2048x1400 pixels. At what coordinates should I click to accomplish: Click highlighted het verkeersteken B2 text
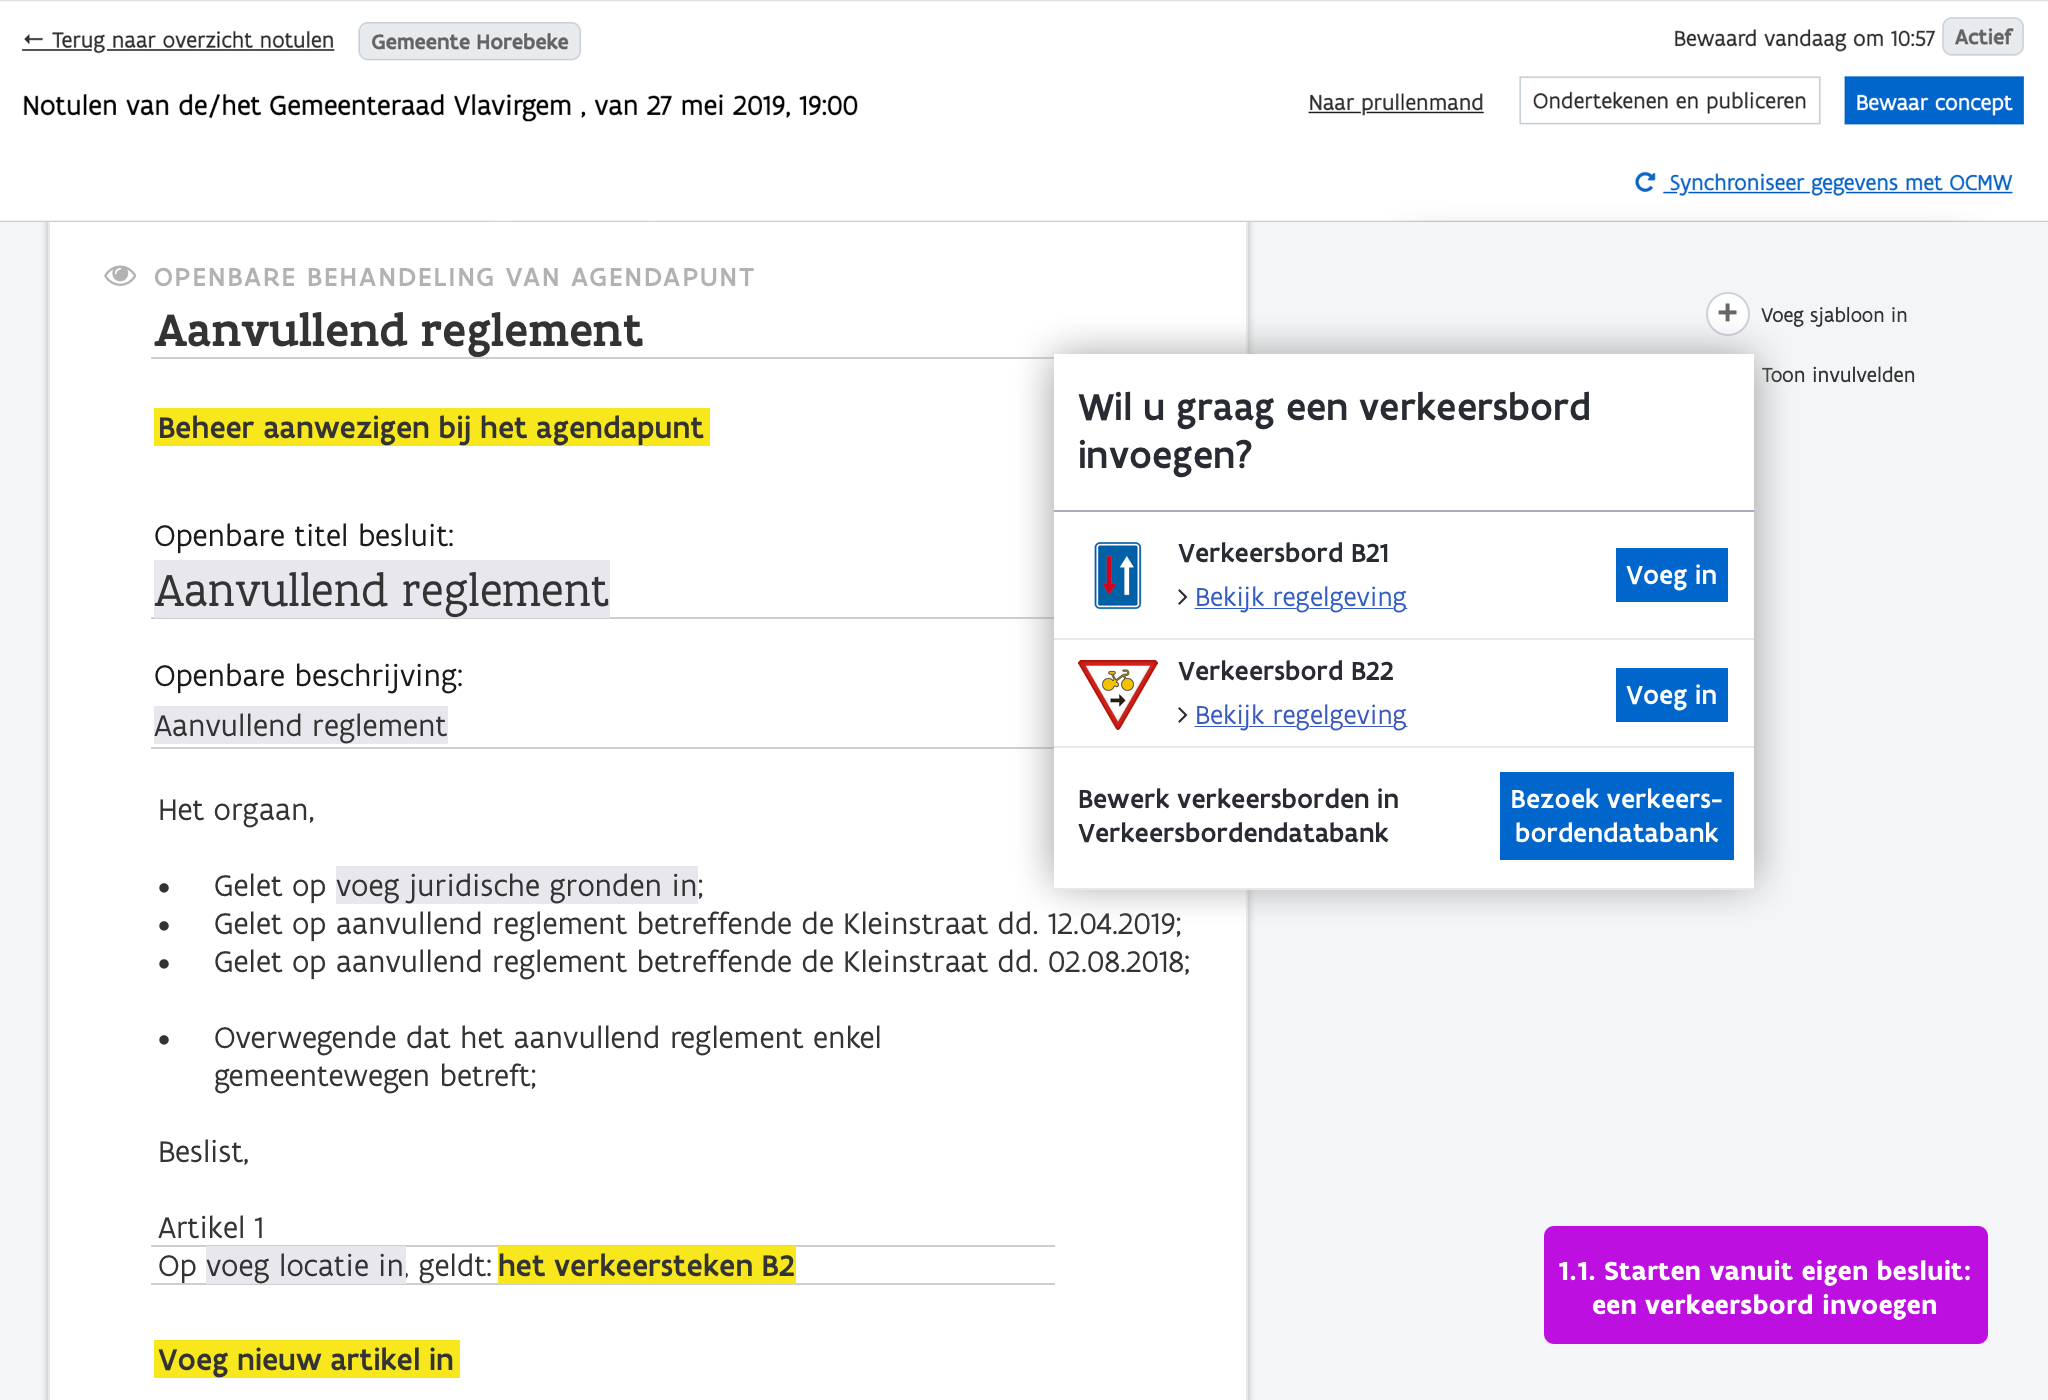point(646,1266)
